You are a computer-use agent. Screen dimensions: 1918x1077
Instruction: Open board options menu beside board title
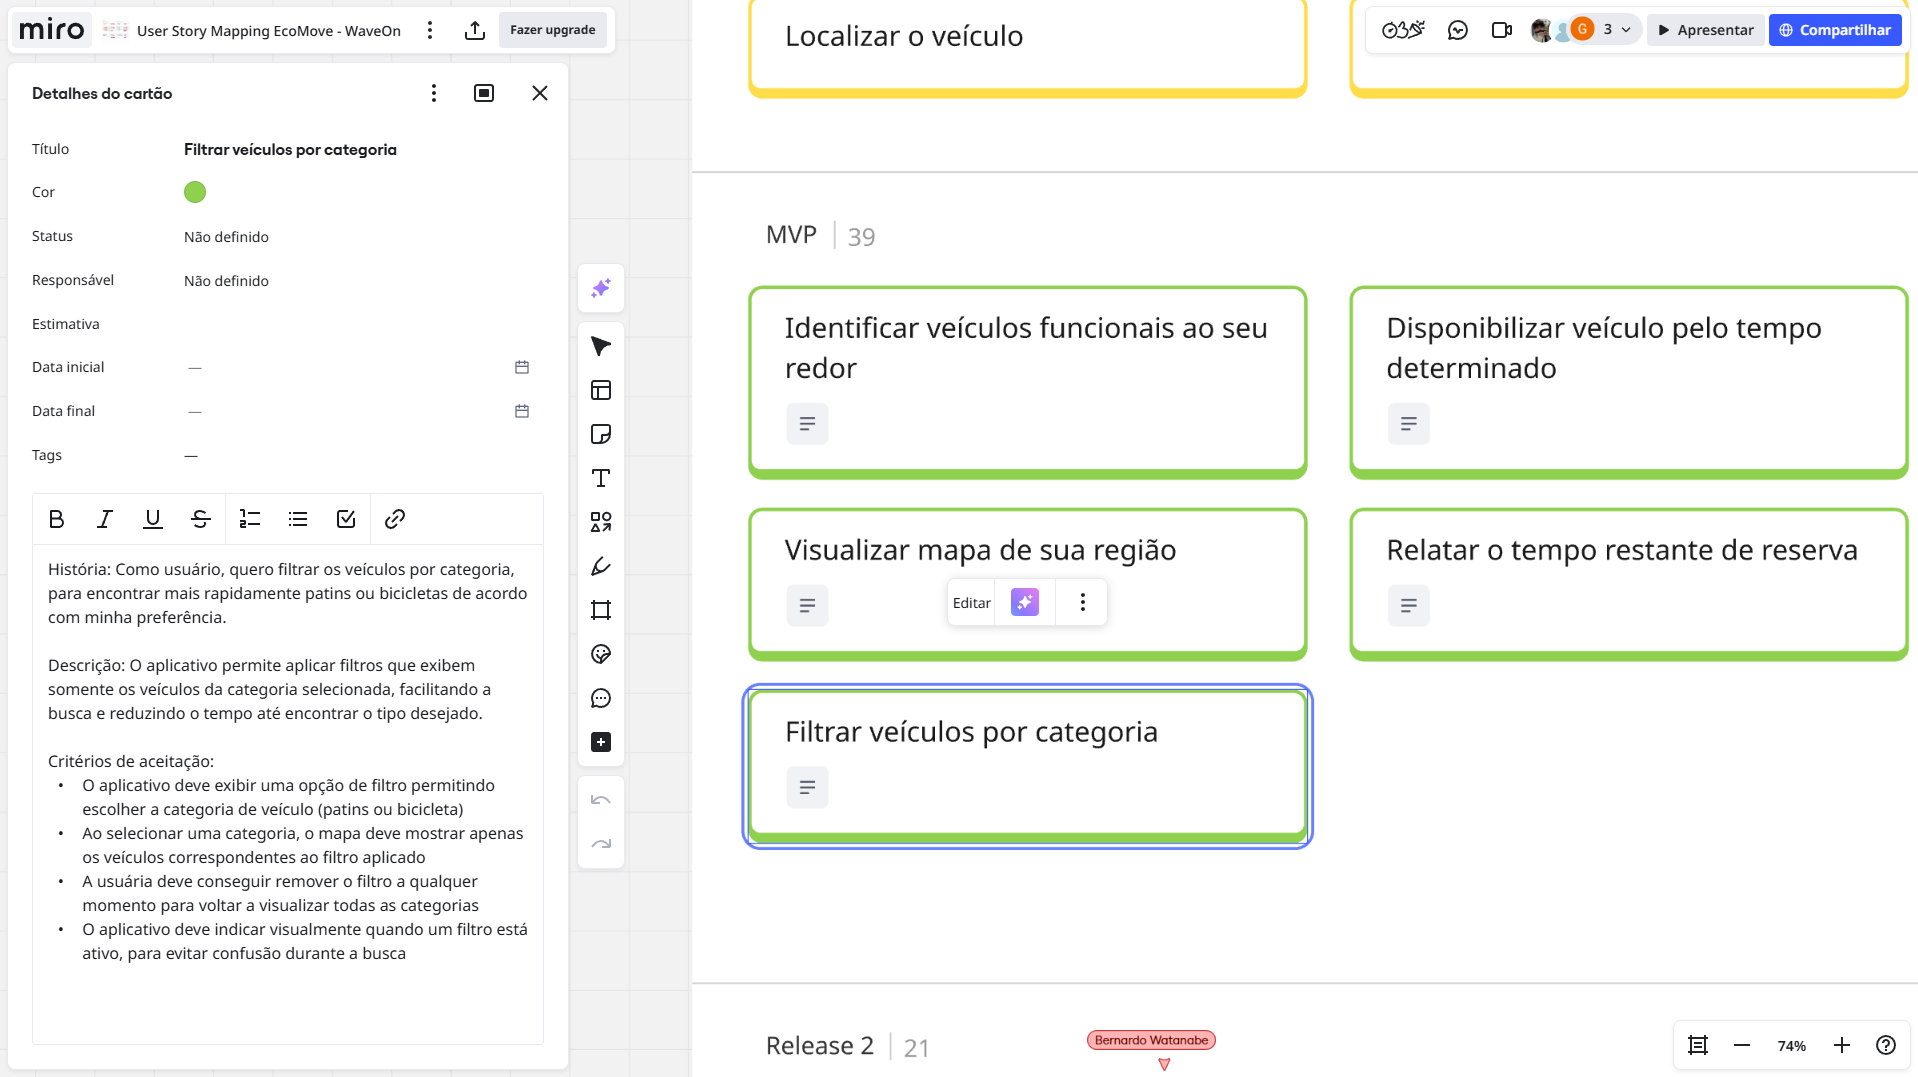(x=430, y=30)
